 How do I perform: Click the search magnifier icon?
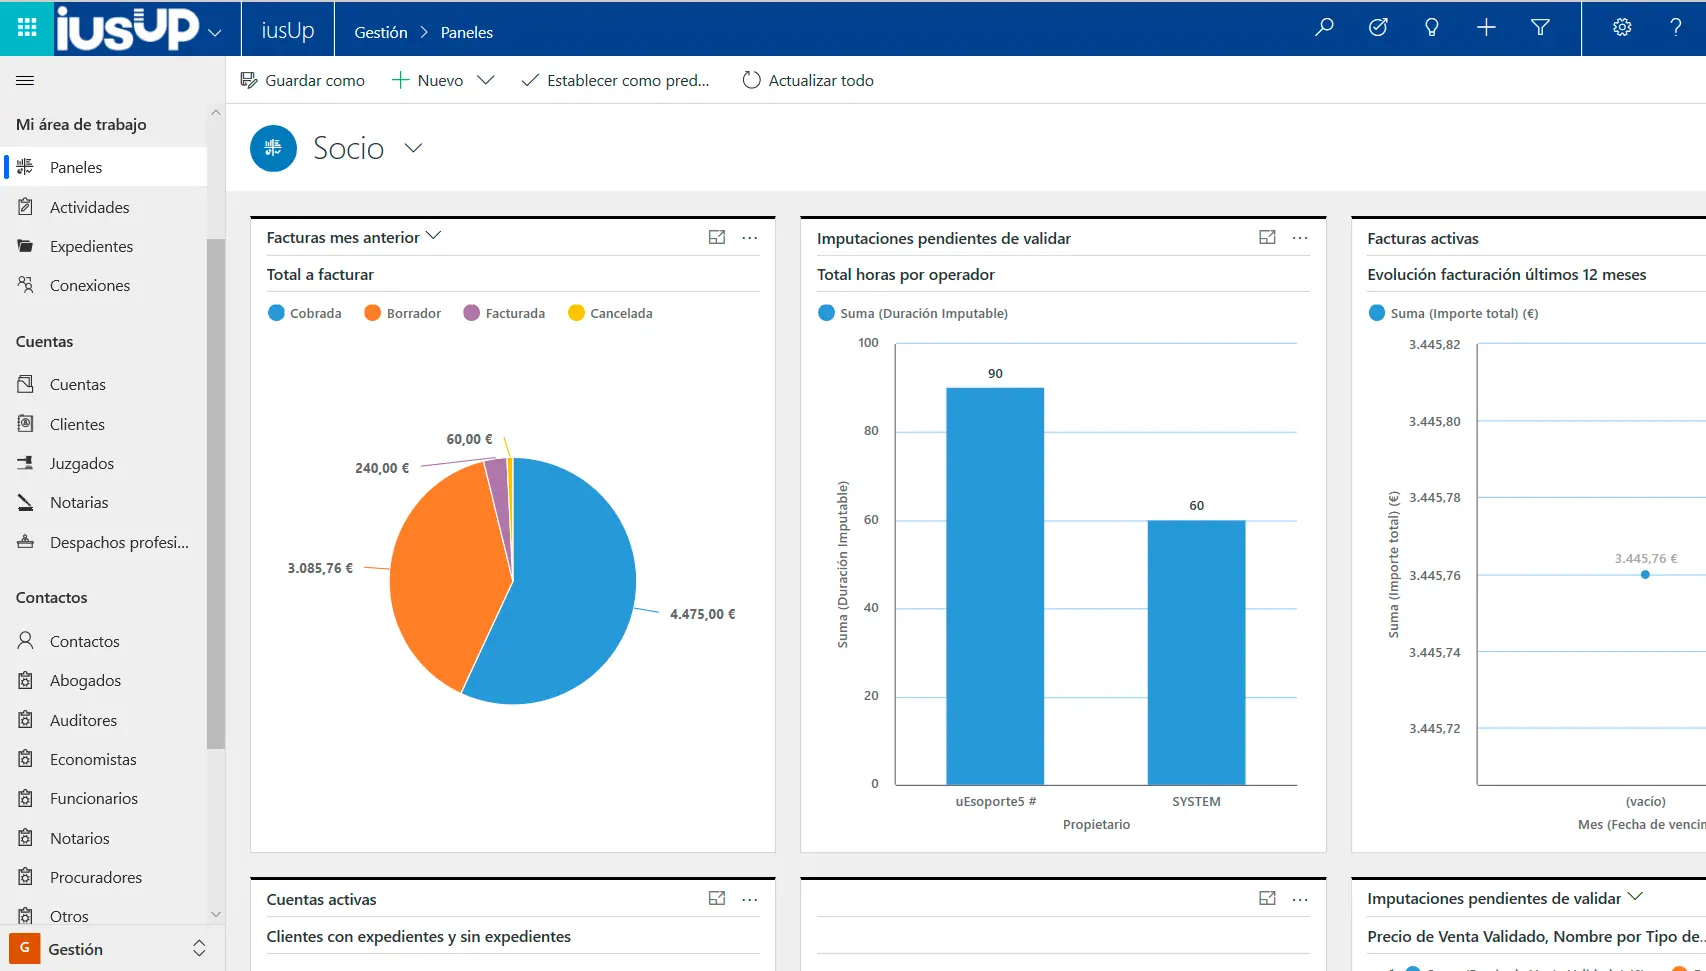(1324, 28)
